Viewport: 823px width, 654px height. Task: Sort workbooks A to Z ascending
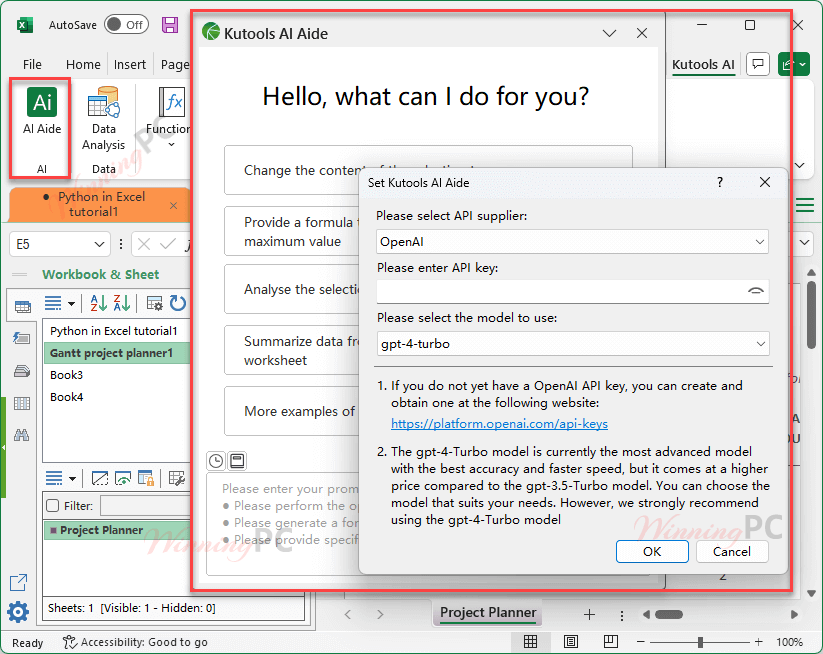pos(98,303)
